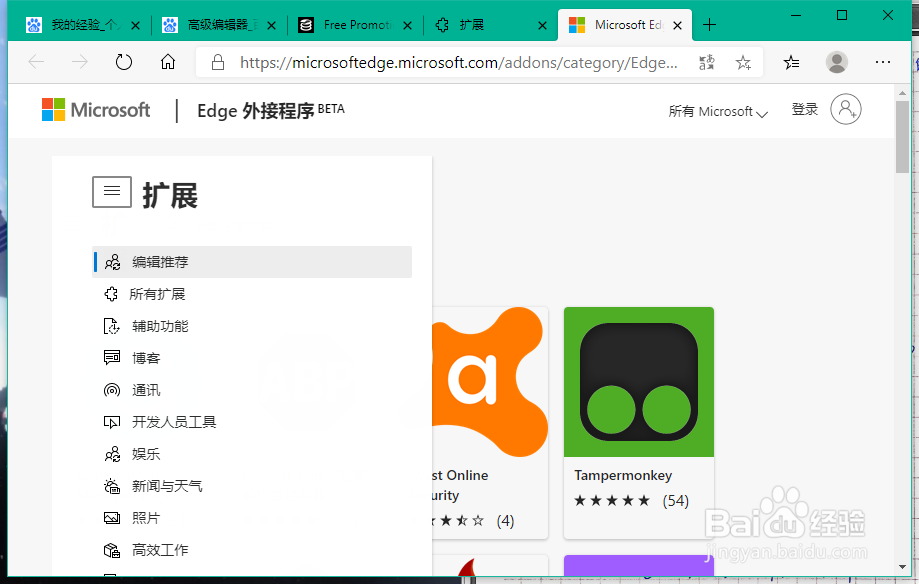Open browser settings and more menu
Image resolution: width=919 pixels, height=584 pixels.
pos(883,62)
